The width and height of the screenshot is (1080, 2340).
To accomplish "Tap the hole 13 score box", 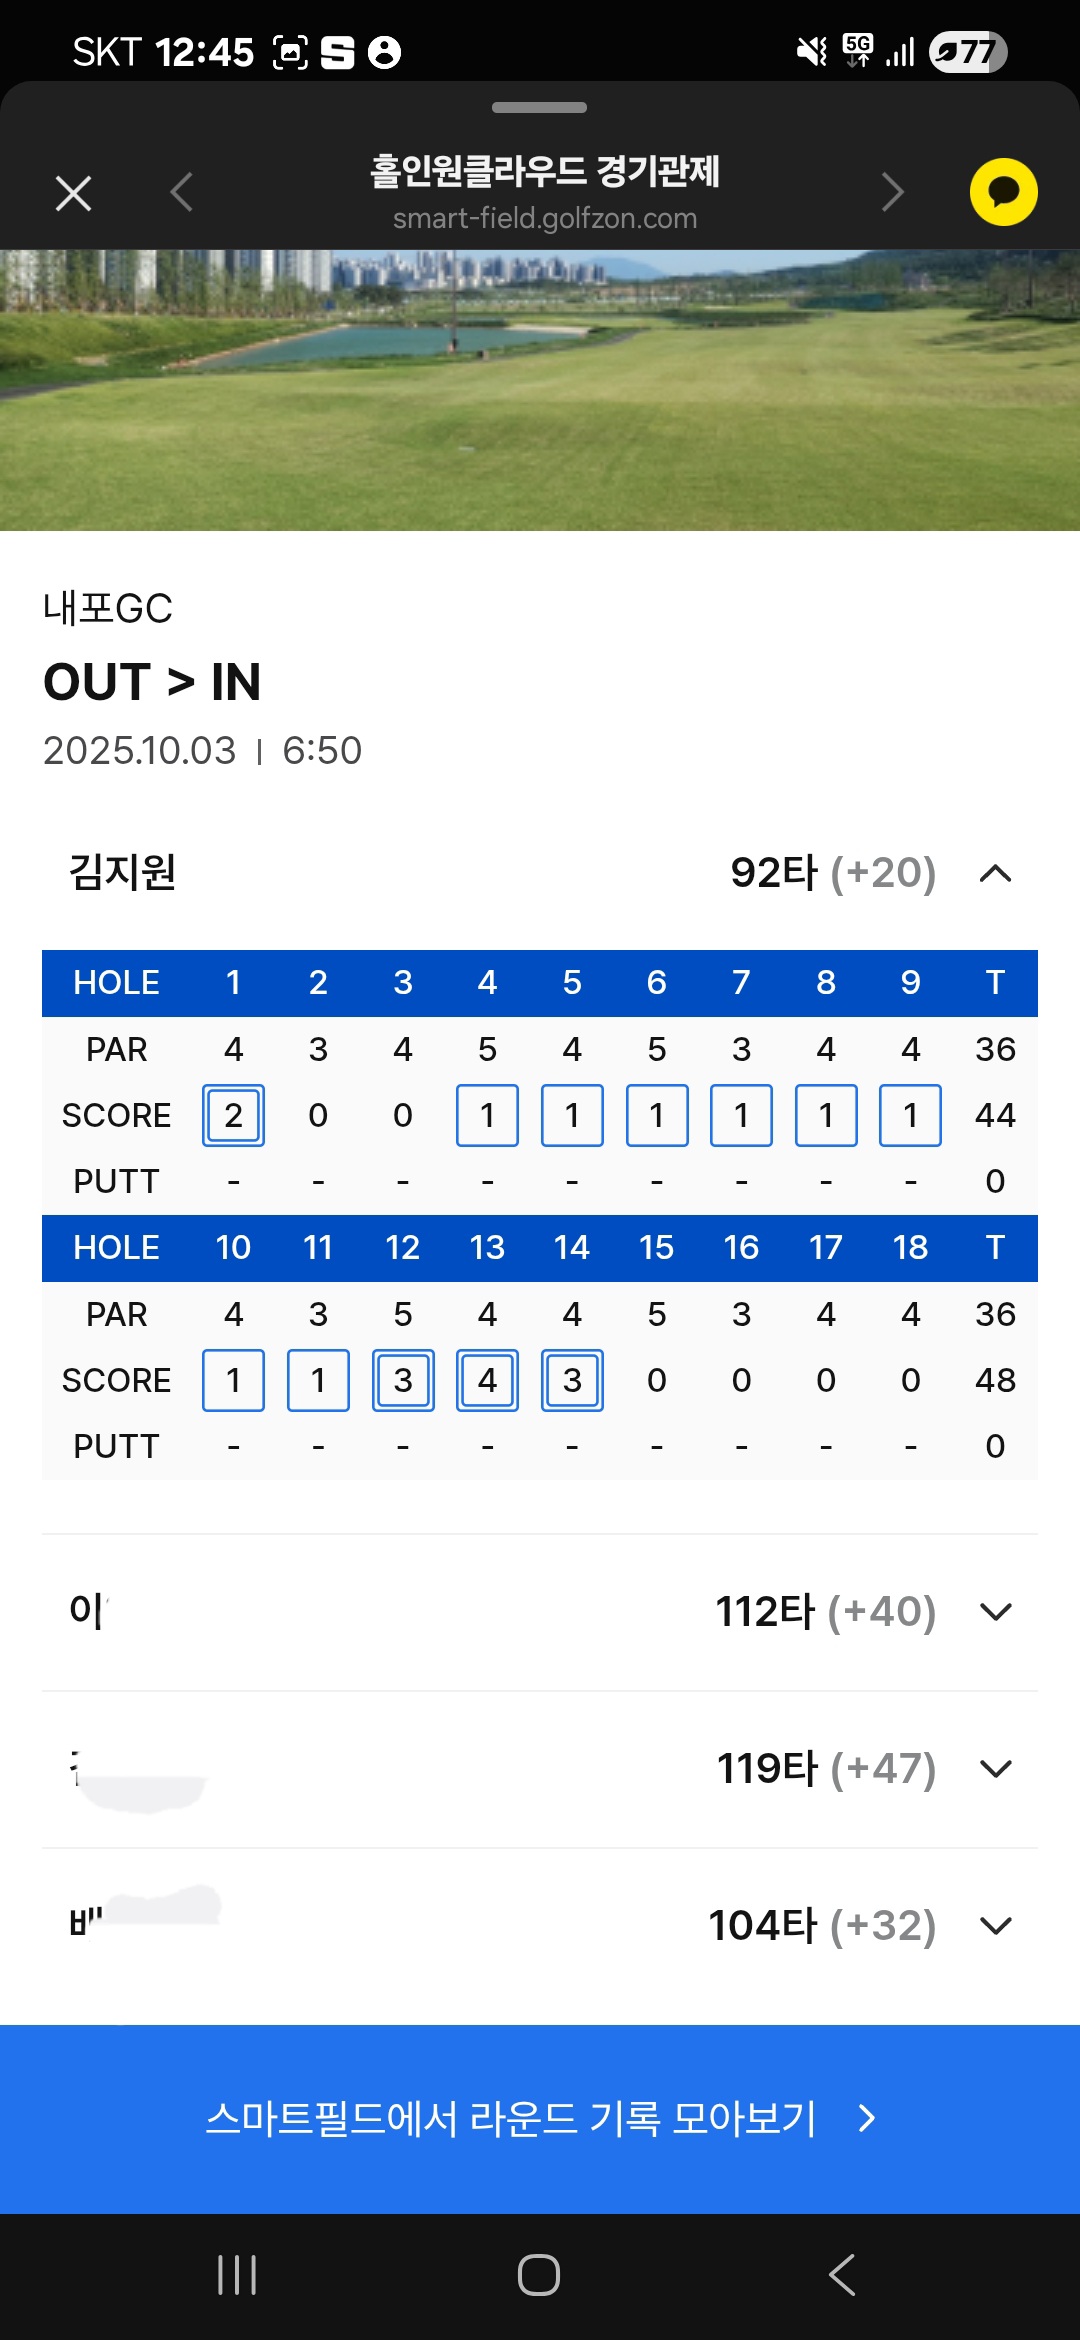I will pos(487,1380).
